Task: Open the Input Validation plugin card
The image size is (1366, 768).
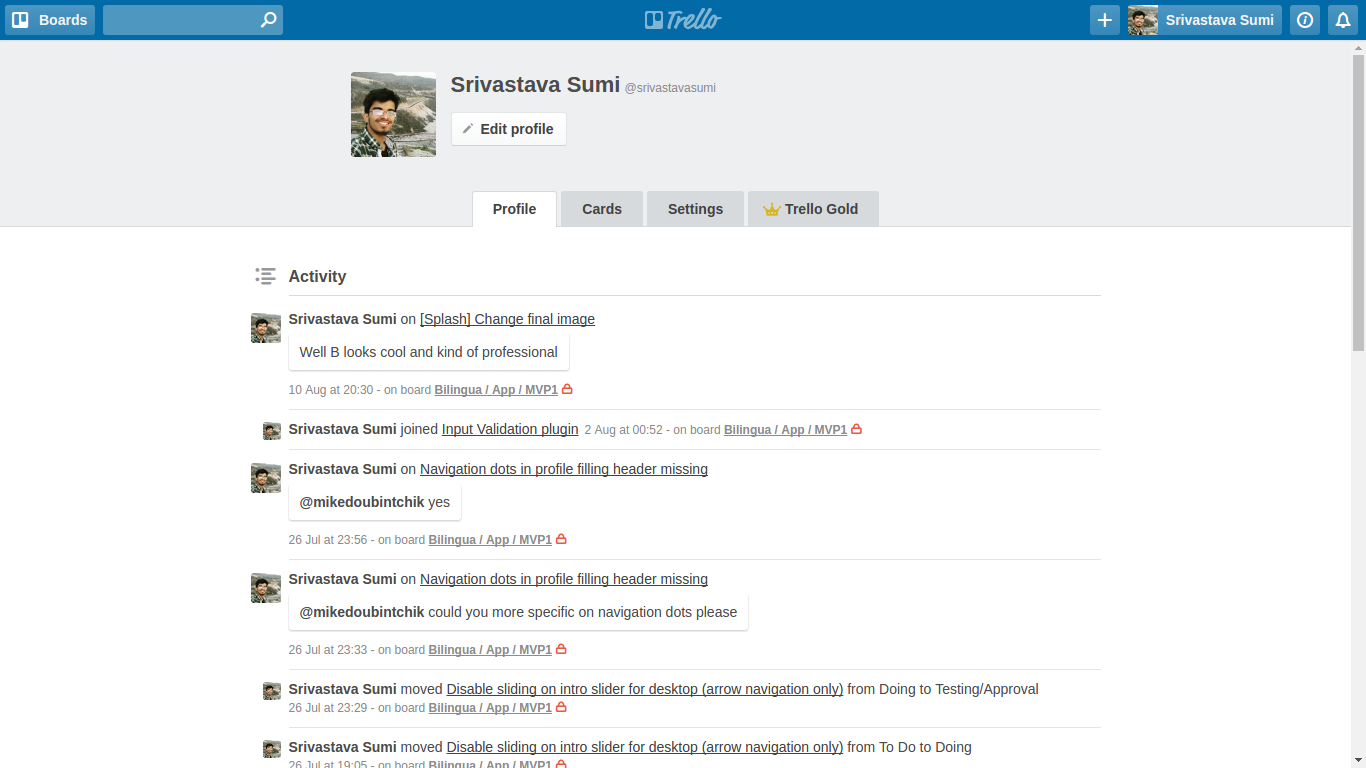Action: (x=510, y=429)
